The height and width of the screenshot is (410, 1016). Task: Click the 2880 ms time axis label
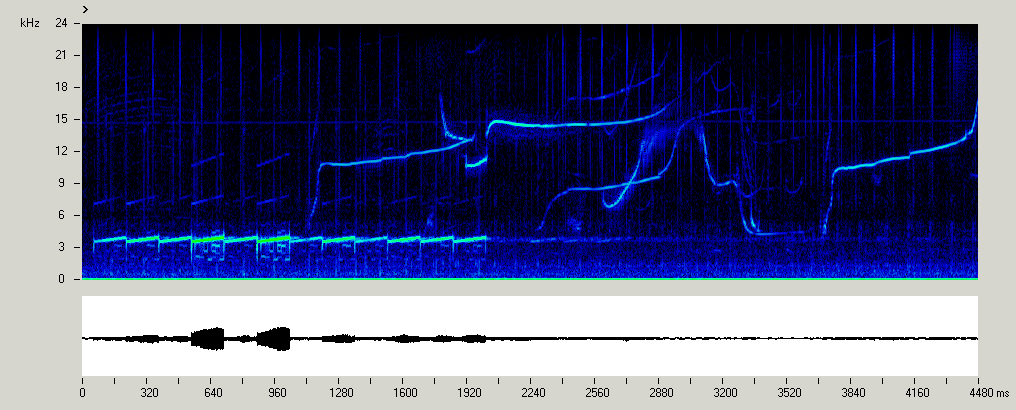(661, 393)
